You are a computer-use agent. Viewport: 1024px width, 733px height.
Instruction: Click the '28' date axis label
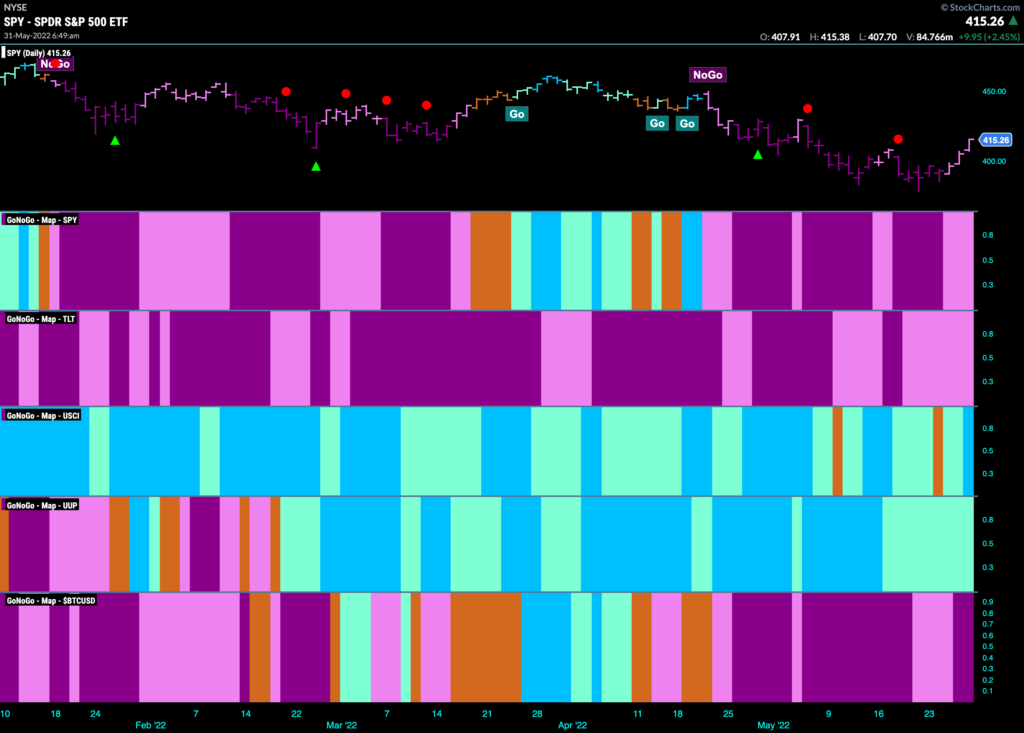537,713
